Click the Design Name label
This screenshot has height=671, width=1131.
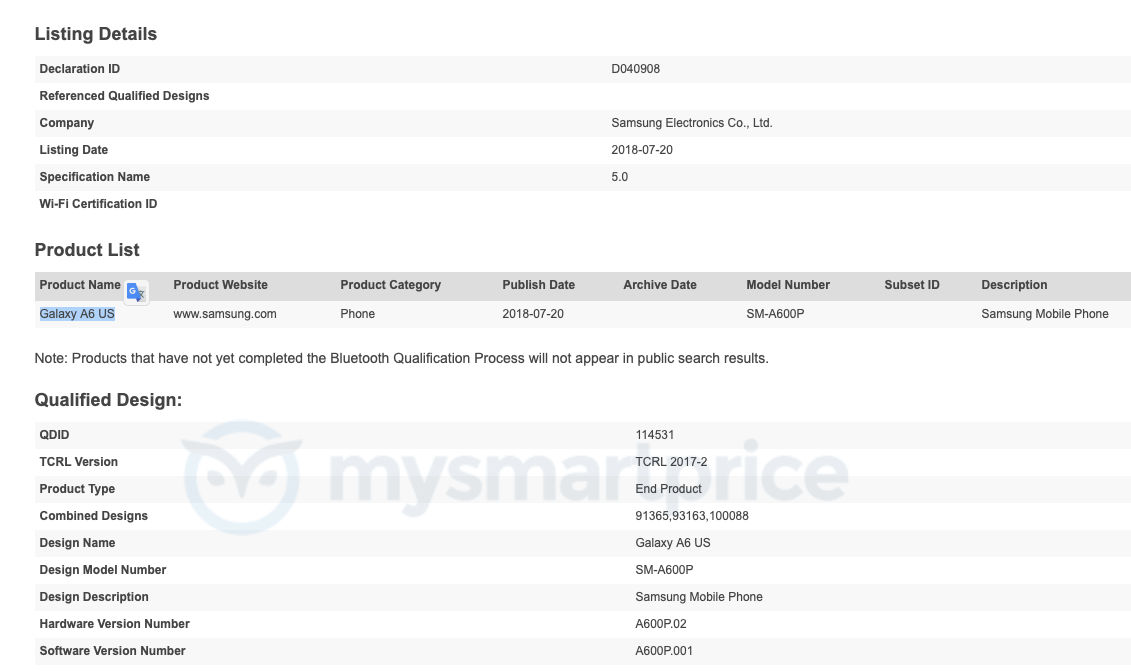click(77, 543)
